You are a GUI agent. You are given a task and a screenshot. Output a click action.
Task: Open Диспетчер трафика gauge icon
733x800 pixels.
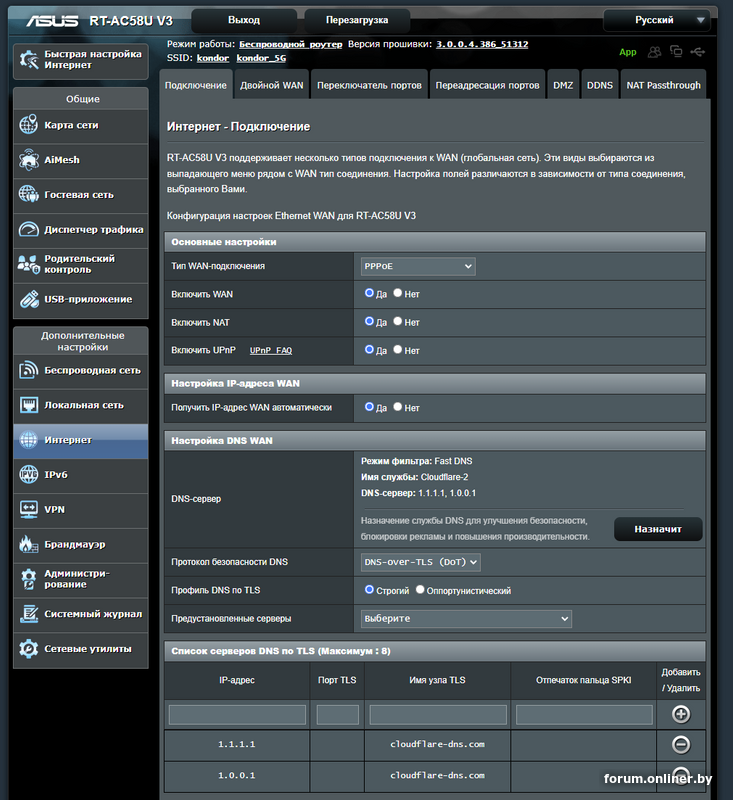(29, 230)
